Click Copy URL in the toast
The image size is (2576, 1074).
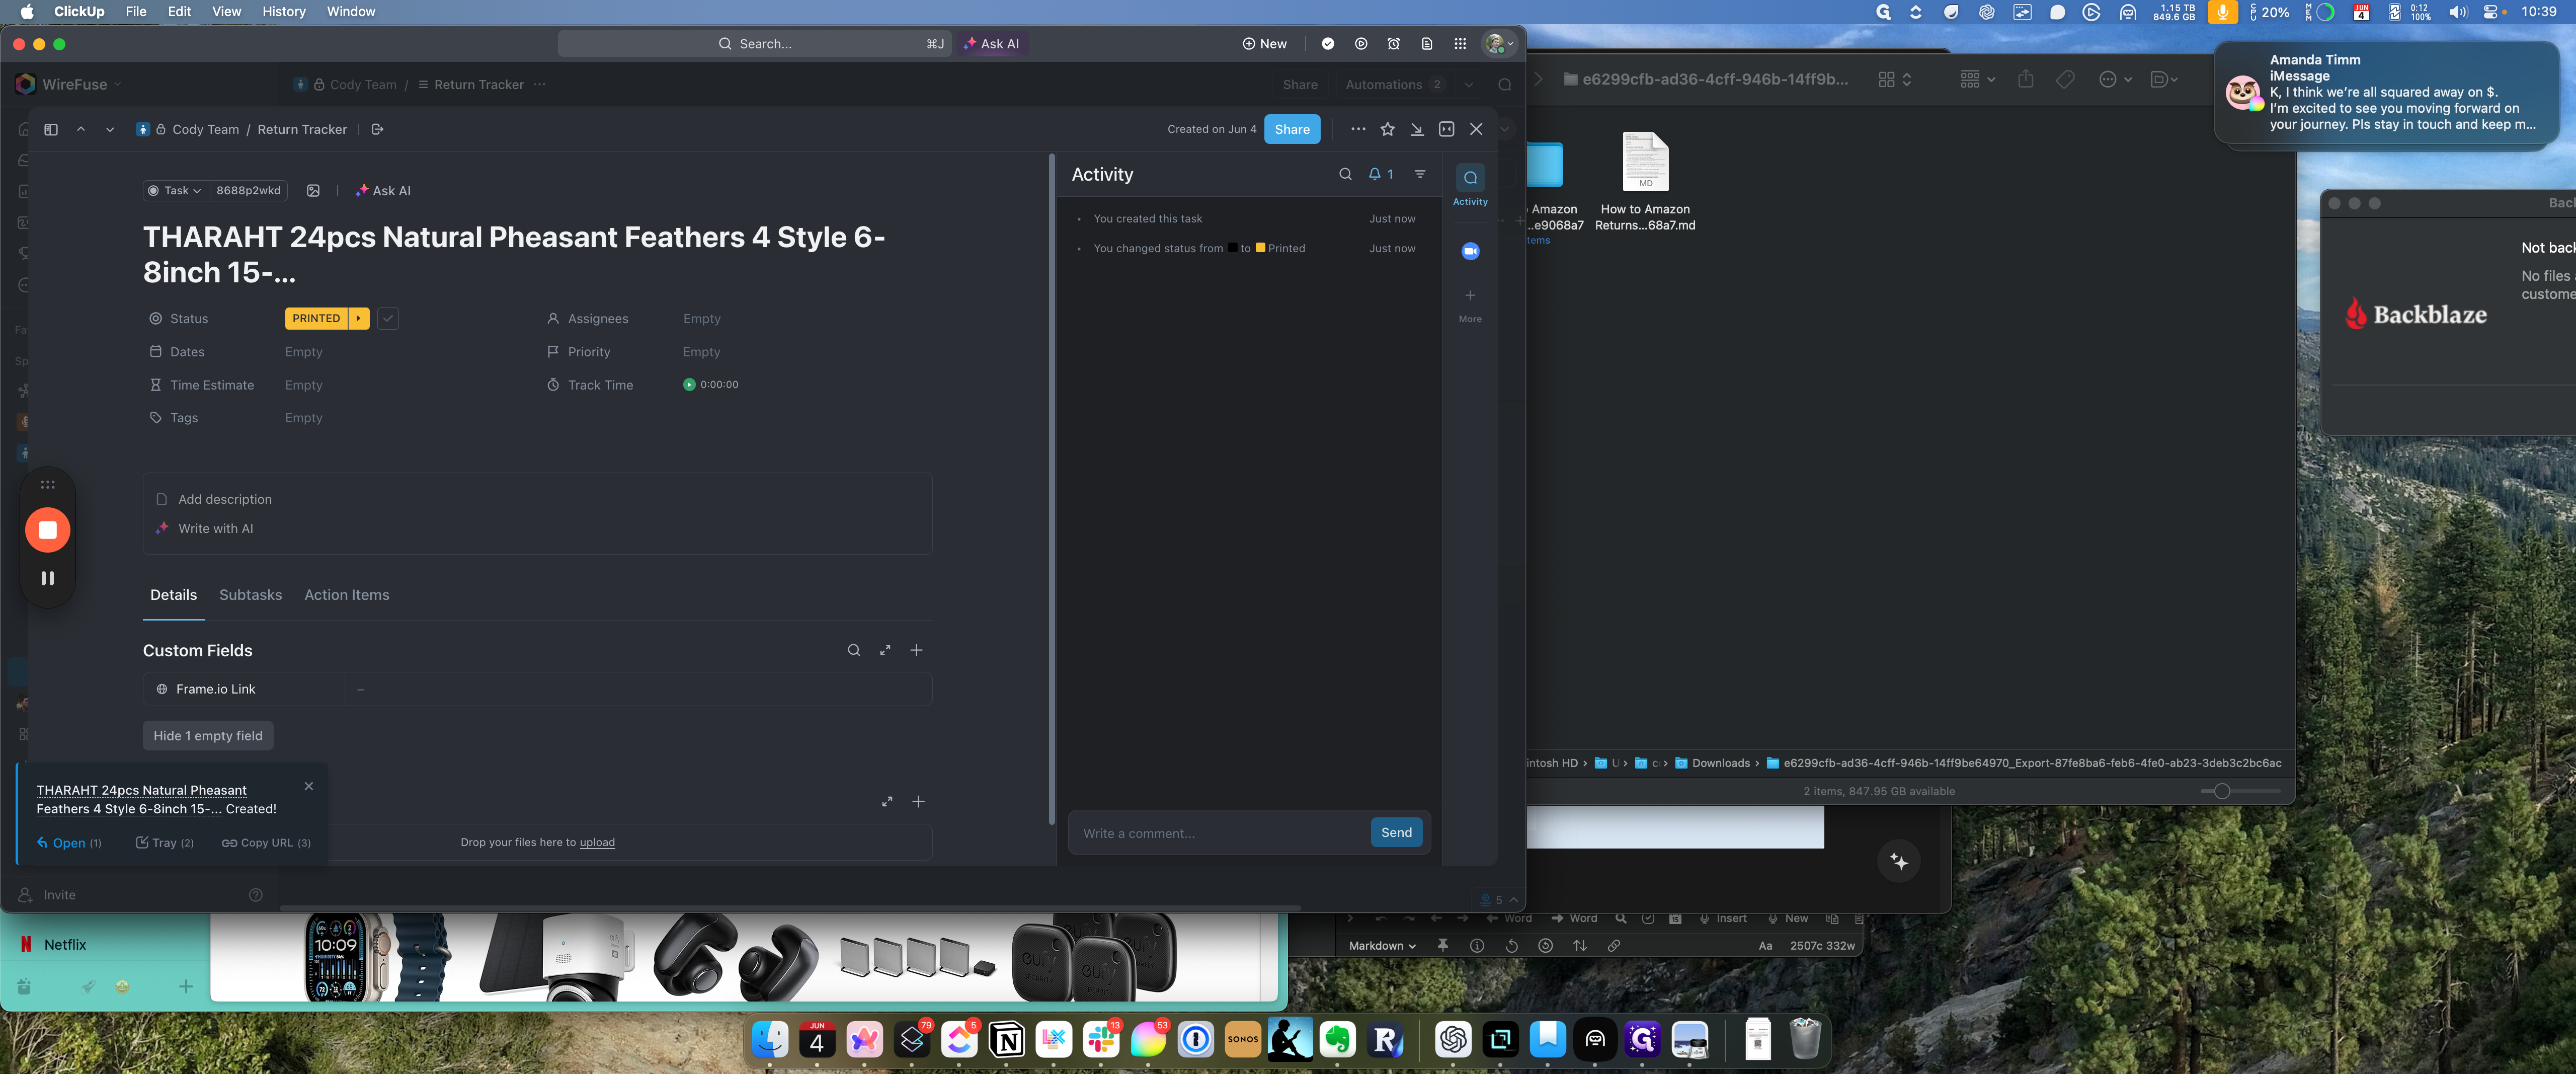(266, 843)
